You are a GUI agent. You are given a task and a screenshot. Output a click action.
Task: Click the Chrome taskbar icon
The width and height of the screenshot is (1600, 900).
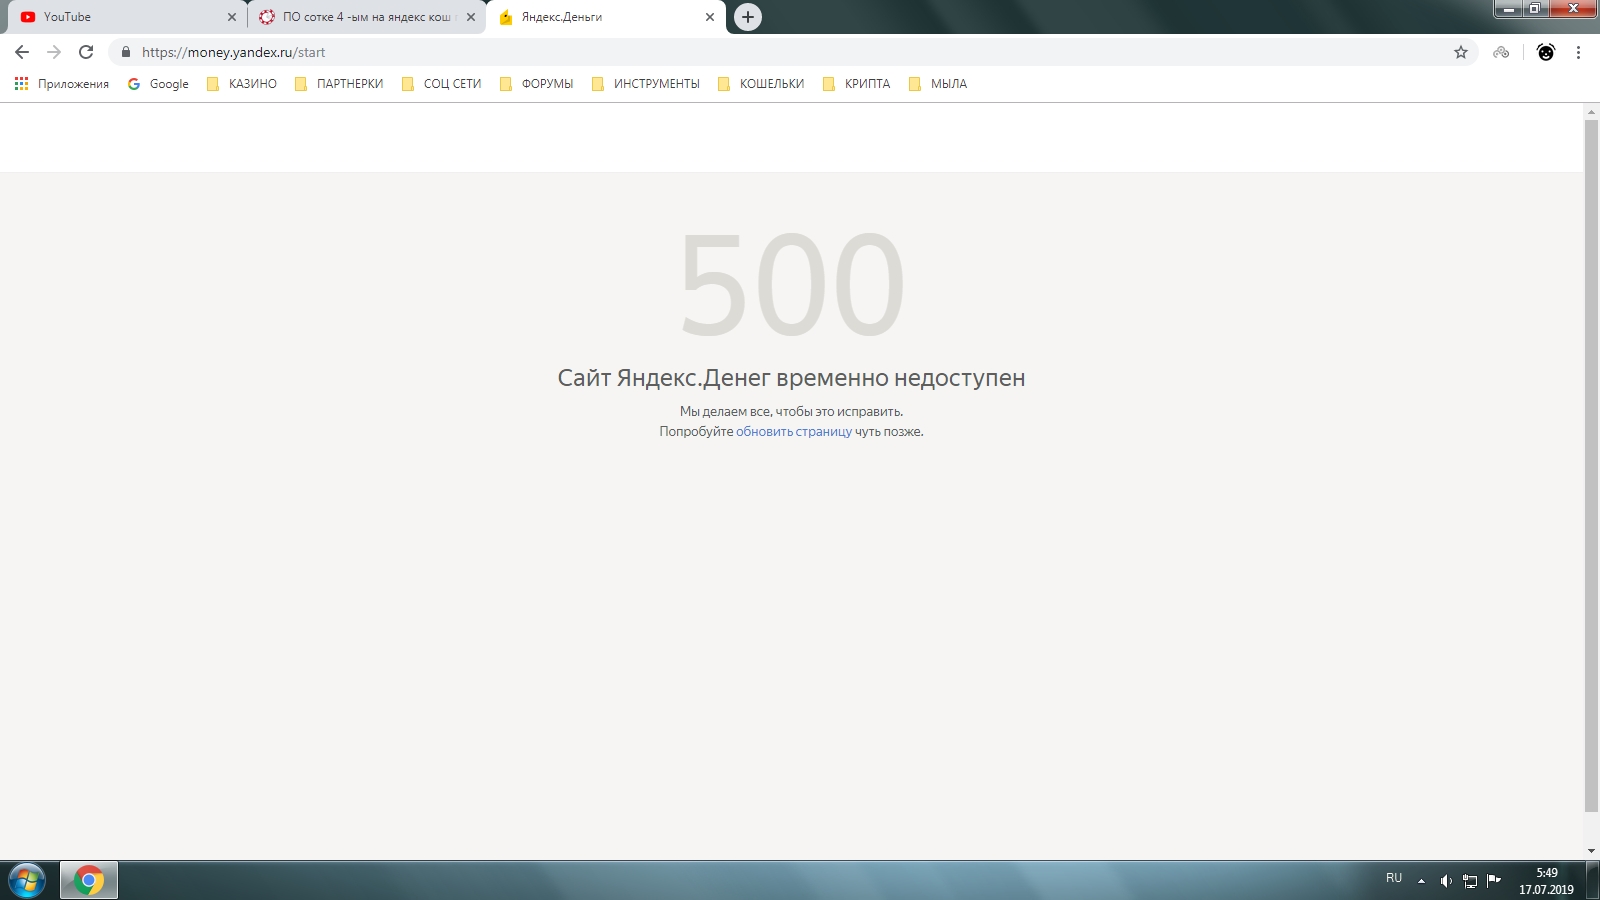(89, 880)
